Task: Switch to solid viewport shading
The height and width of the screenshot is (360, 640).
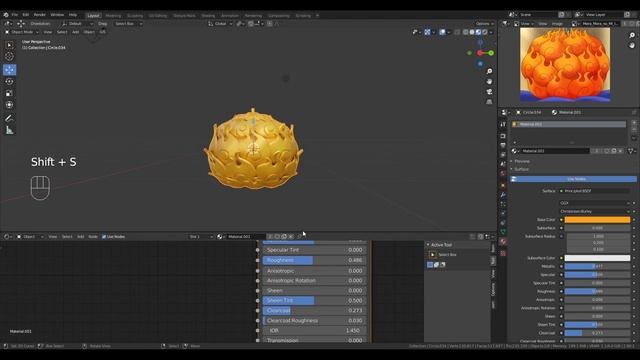Action: click(x=472, y=32)
